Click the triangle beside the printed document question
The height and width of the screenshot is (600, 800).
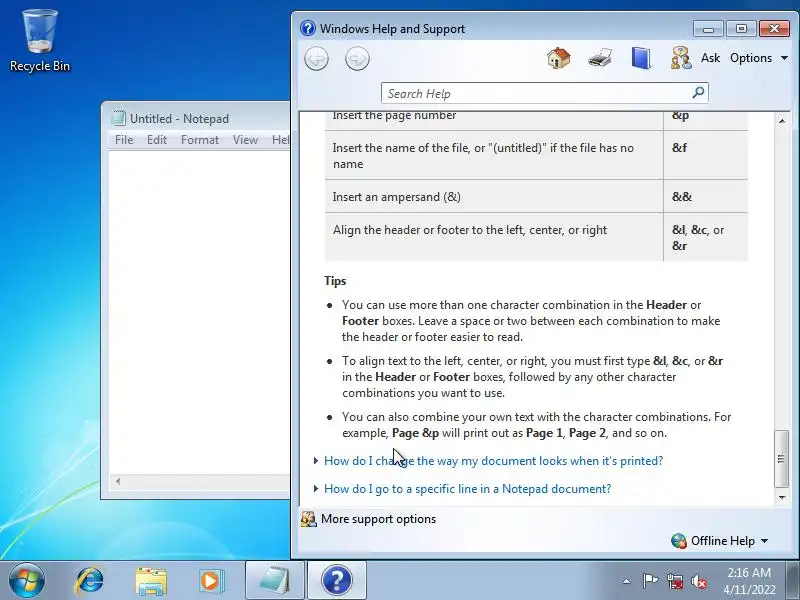(x=316, y=461)
